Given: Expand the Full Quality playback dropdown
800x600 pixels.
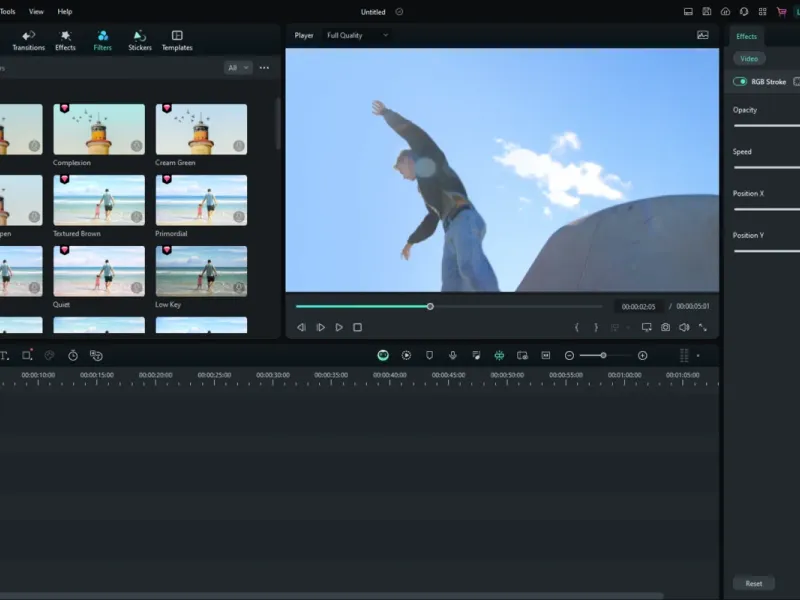Looking at the screenshot, I should (x=357, y=35).
